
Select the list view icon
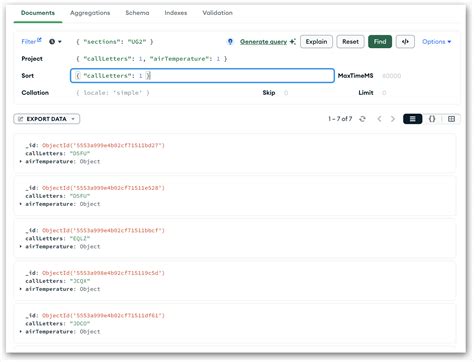(412, 119)
